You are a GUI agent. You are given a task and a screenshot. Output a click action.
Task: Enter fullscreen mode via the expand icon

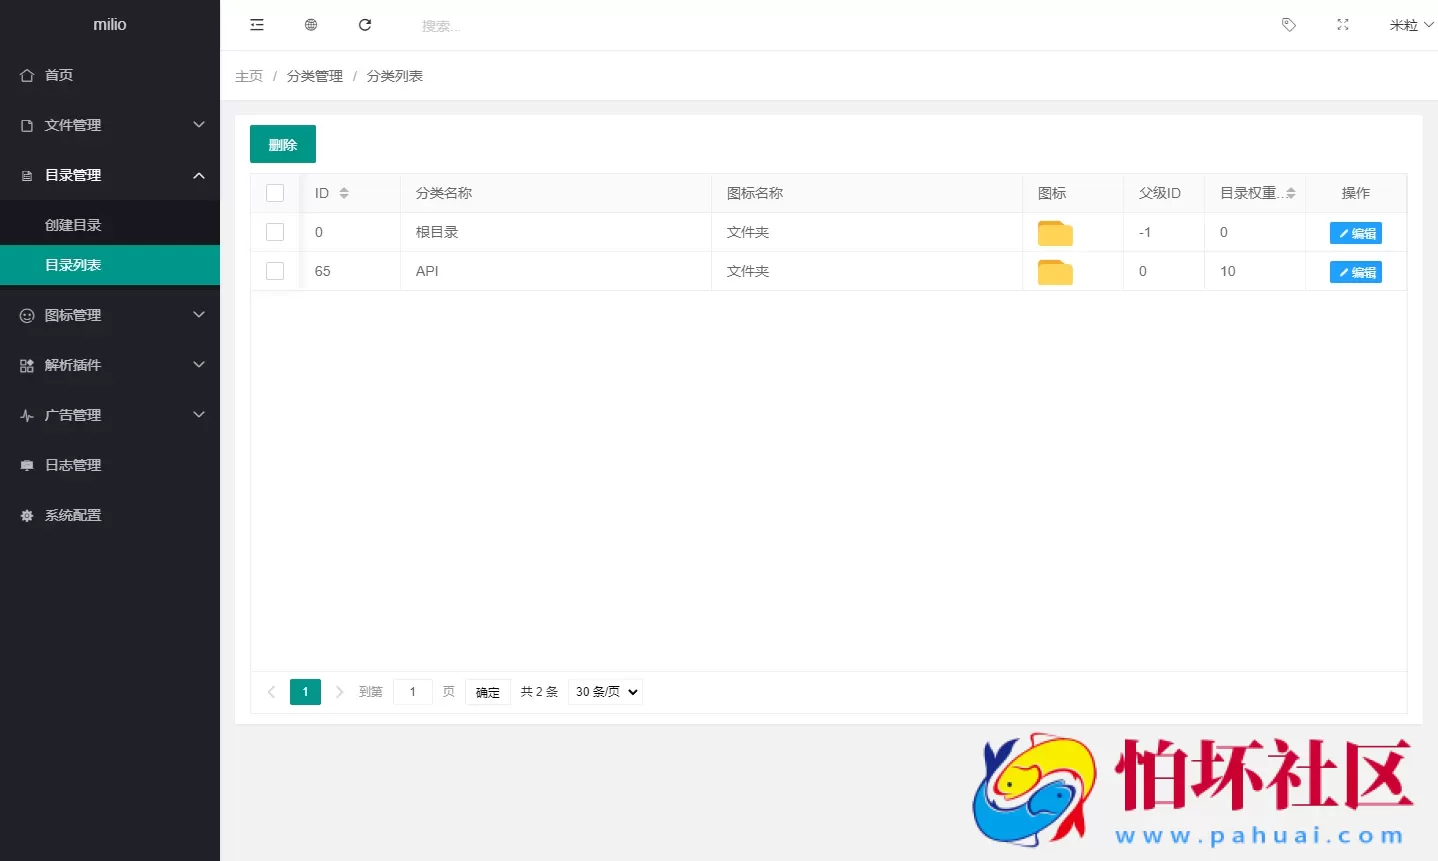(1342, 25)
